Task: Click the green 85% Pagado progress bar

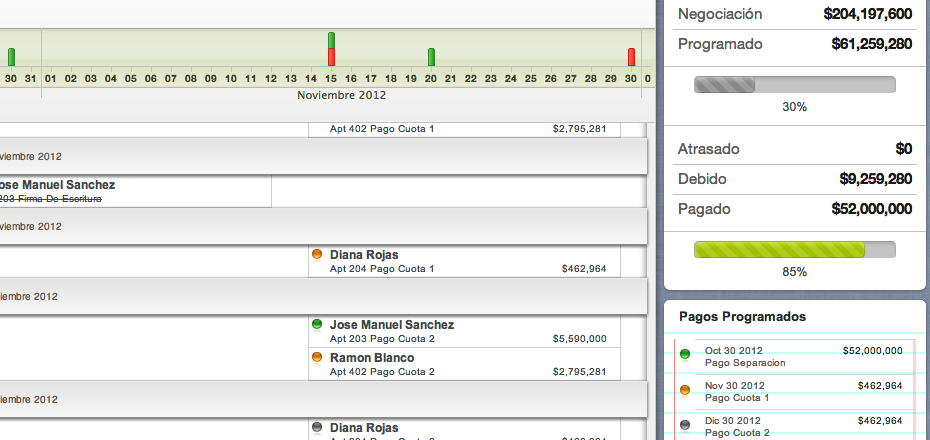Action: pos(794,250)
